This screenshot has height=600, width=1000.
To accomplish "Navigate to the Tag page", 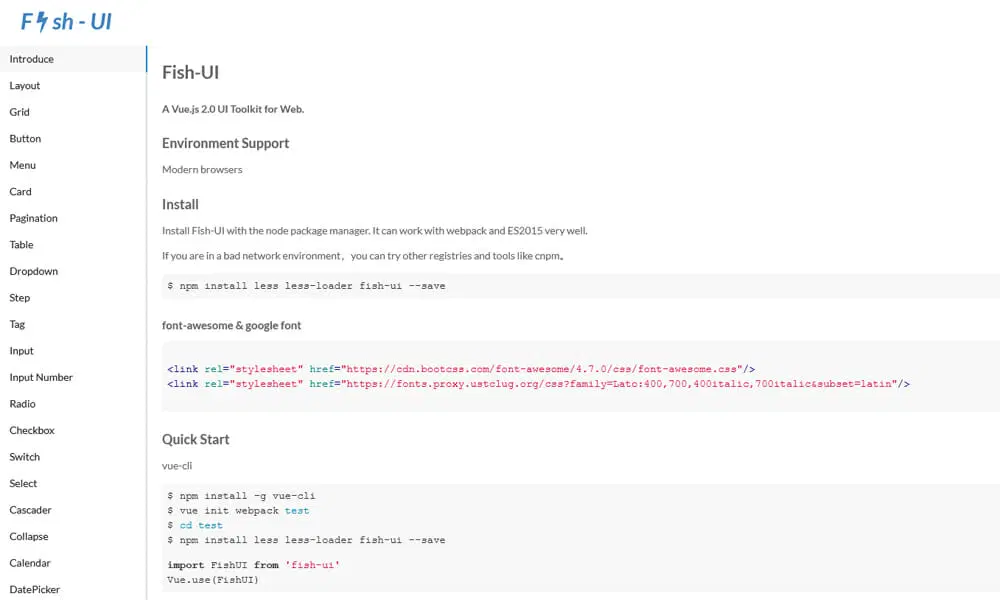I will pos(73,324).
